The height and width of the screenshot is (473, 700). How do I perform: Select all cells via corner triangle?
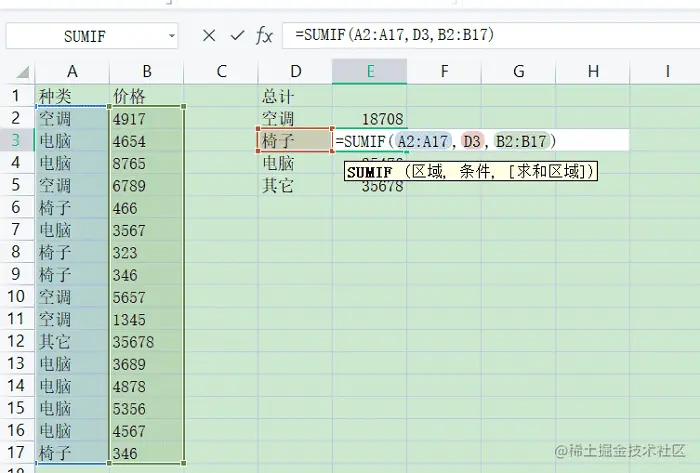click(22, 72)
